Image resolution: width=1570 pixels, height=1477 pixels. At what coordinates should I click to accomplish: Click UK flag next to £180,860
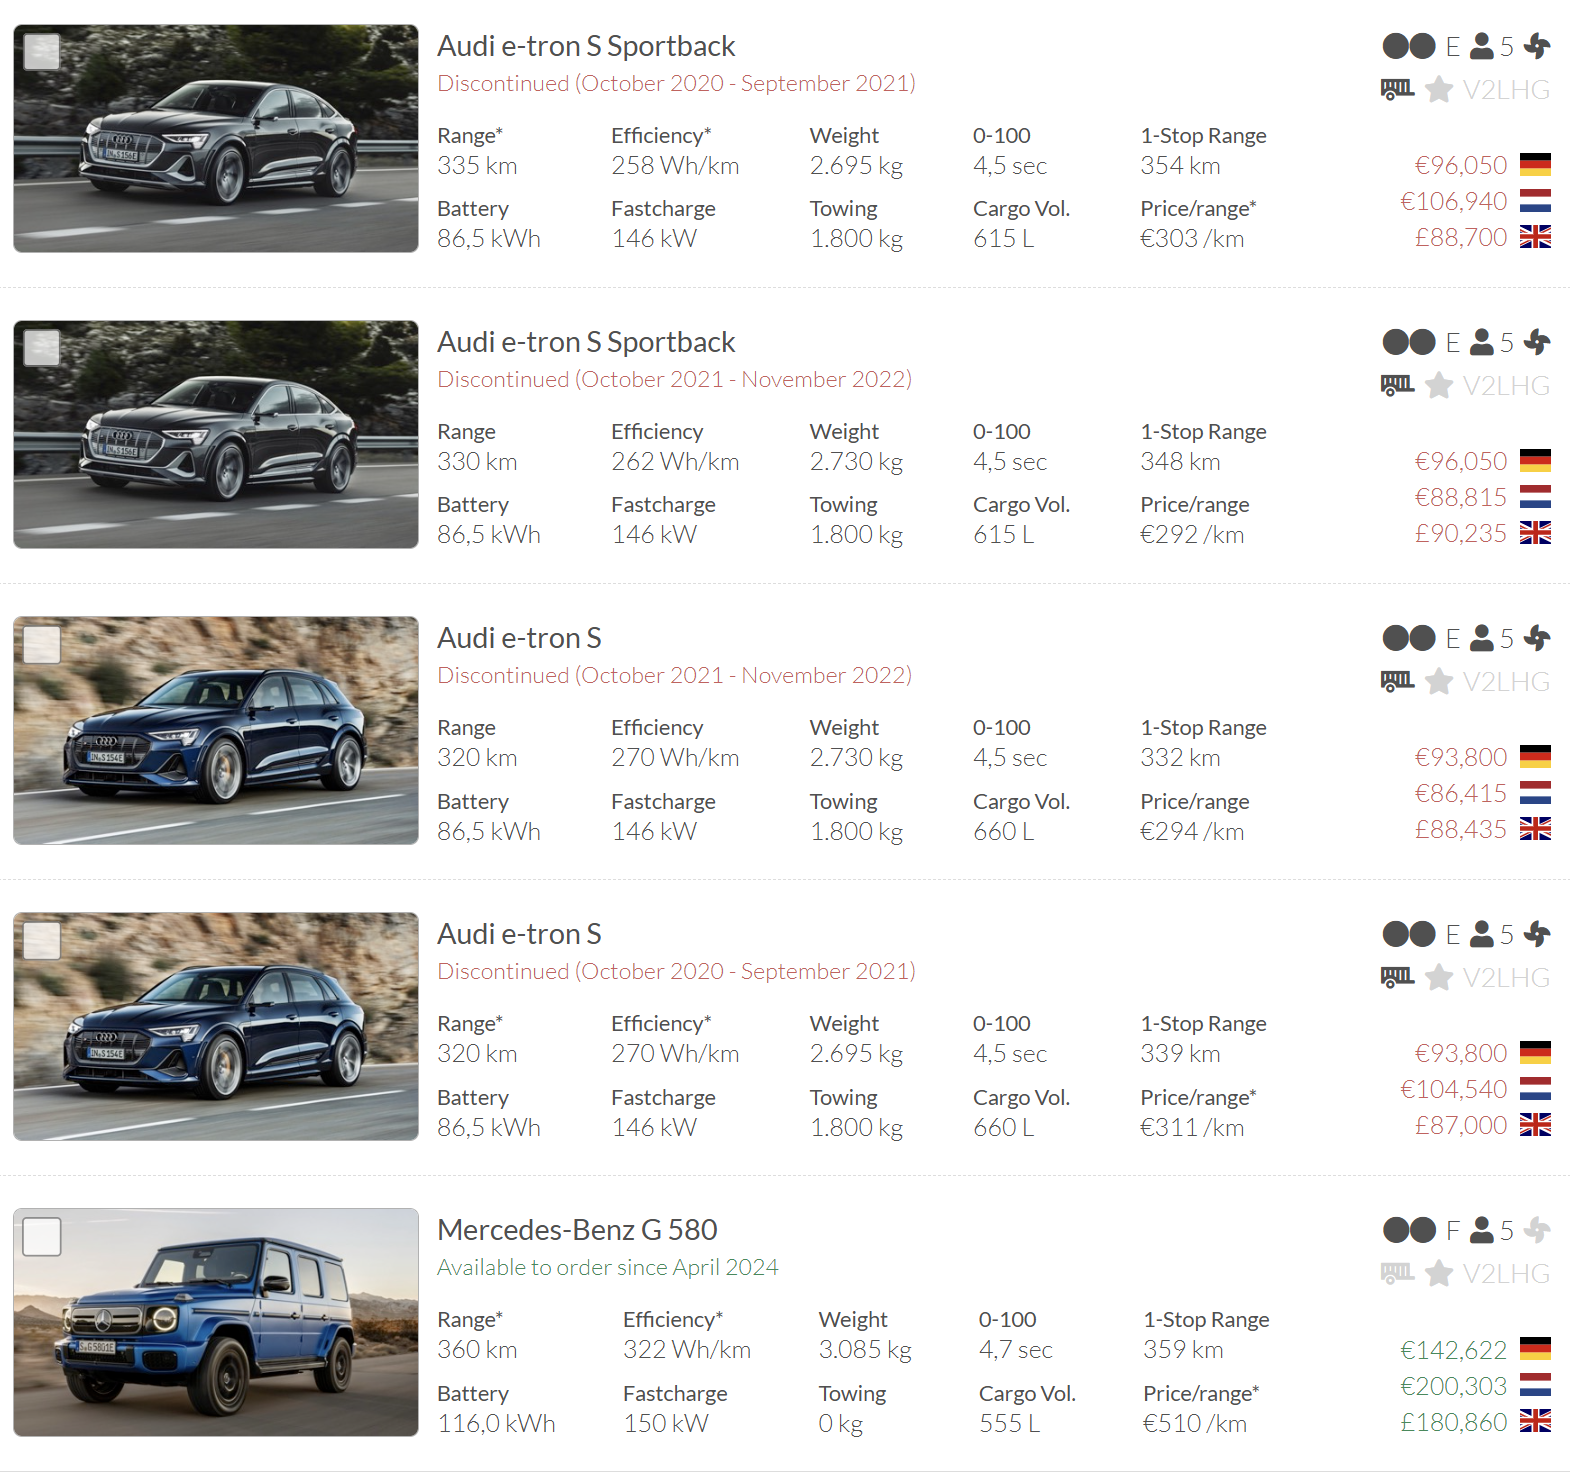(x=1535, y=1421)
